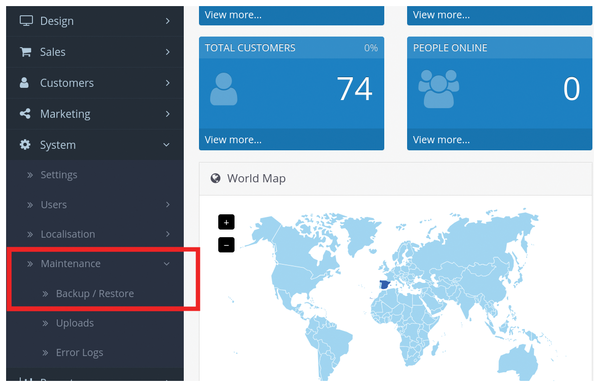Viewport: 600px width, 387px height.
Task: Open the Uploads page
Action: coord(95,323)
